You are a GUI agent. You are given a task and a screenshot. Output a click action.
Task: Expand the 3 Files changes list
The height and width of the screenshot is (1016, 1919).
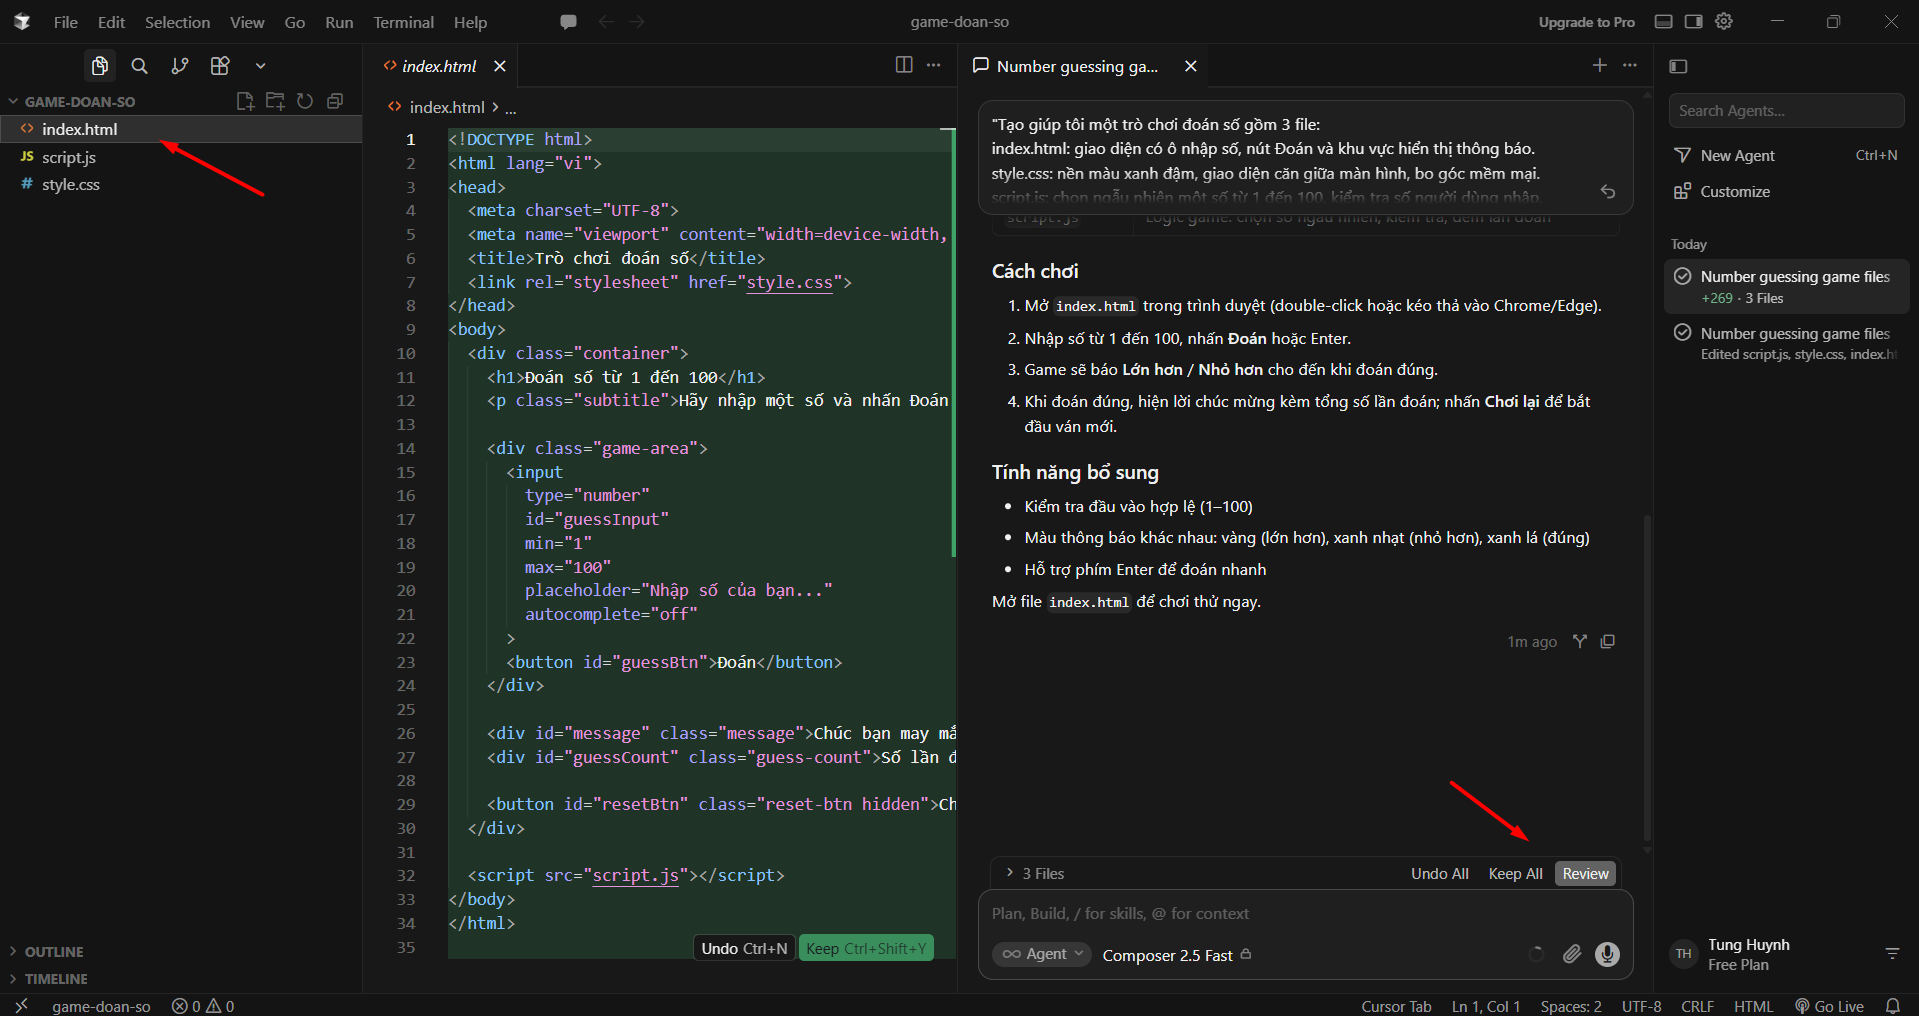[1035, 873]
